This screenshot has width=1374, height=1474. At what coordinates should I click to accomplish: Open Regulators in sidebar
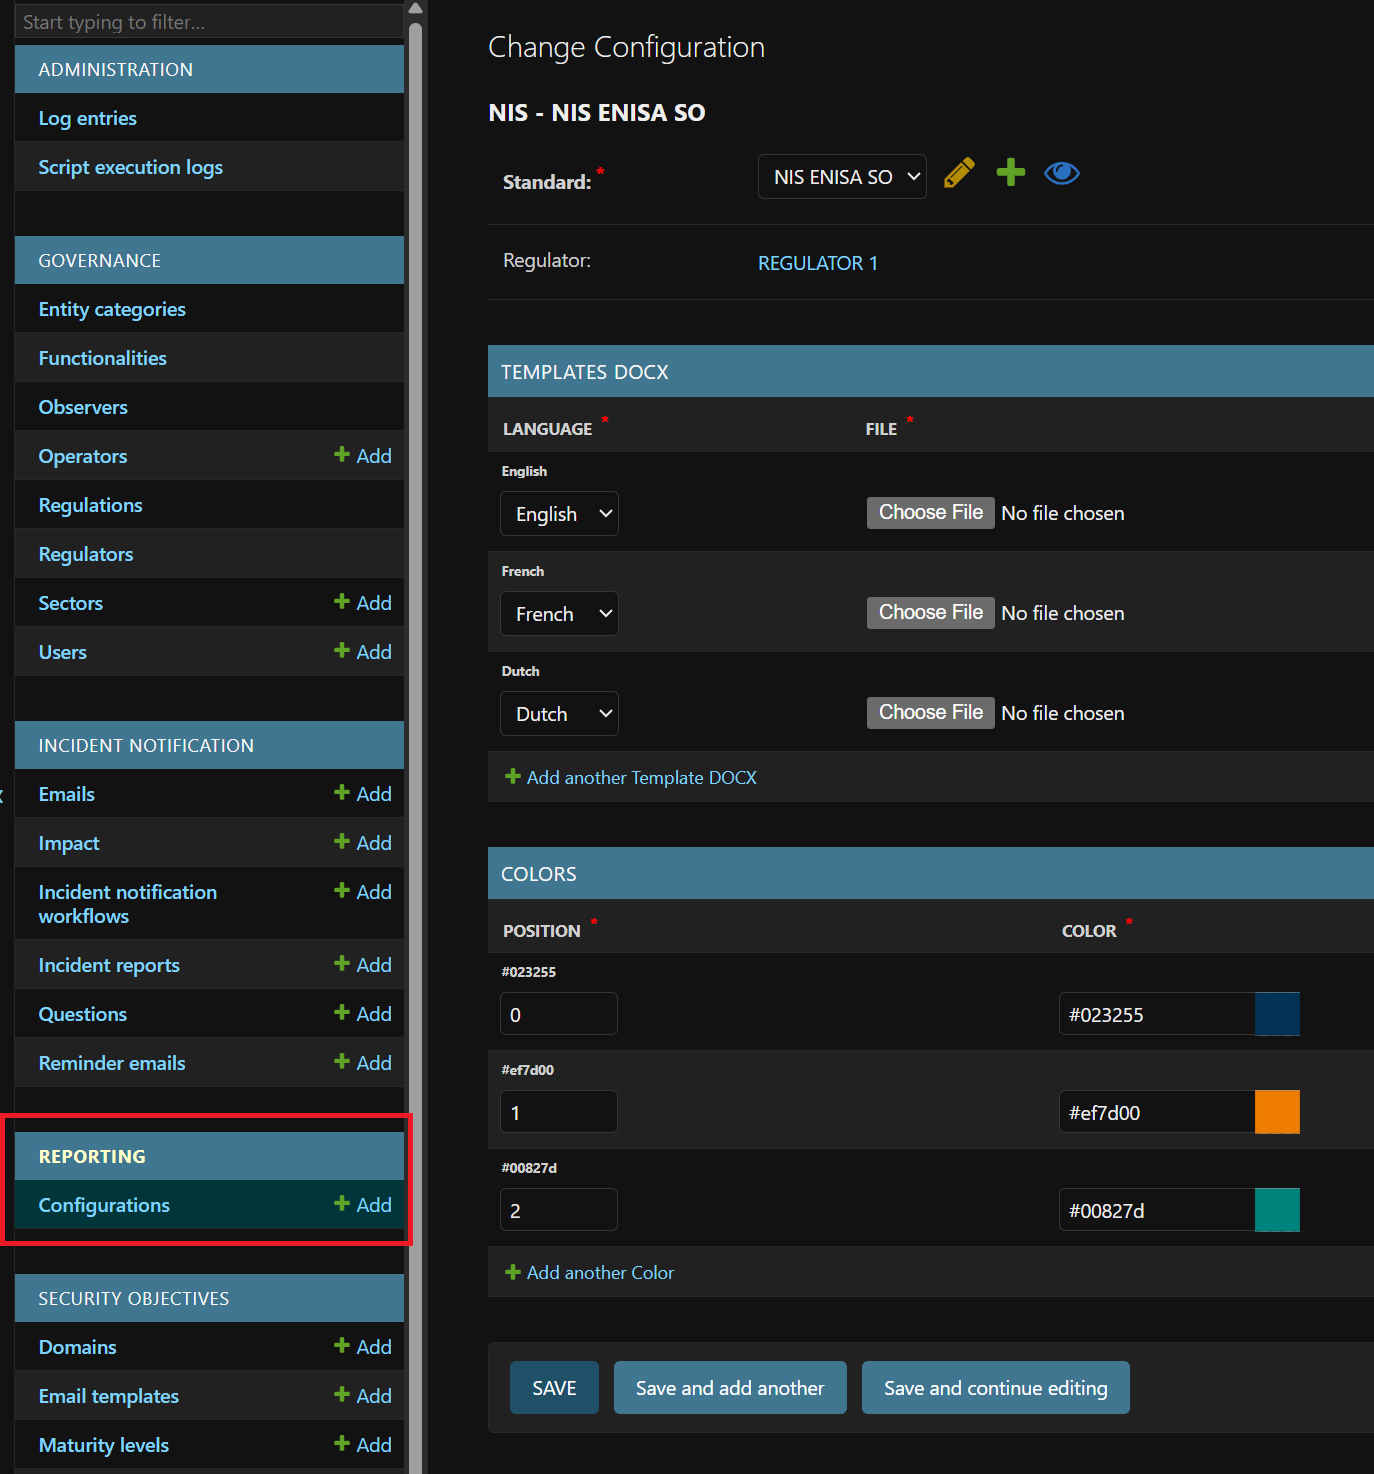[86, 554]
